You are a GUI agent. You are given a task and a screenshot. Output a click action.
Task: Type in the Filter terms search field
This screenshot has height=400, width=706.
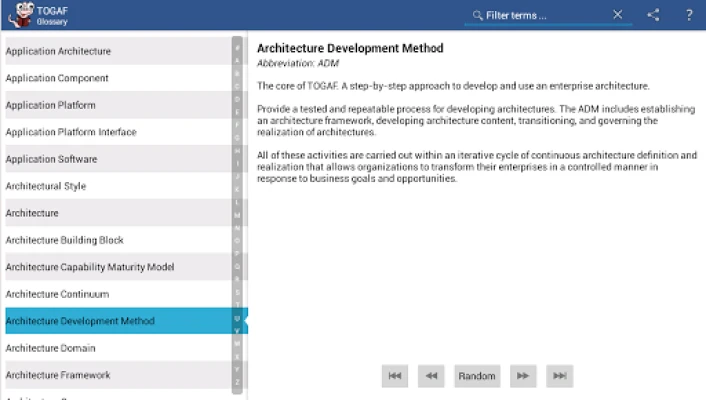[545, 15]
